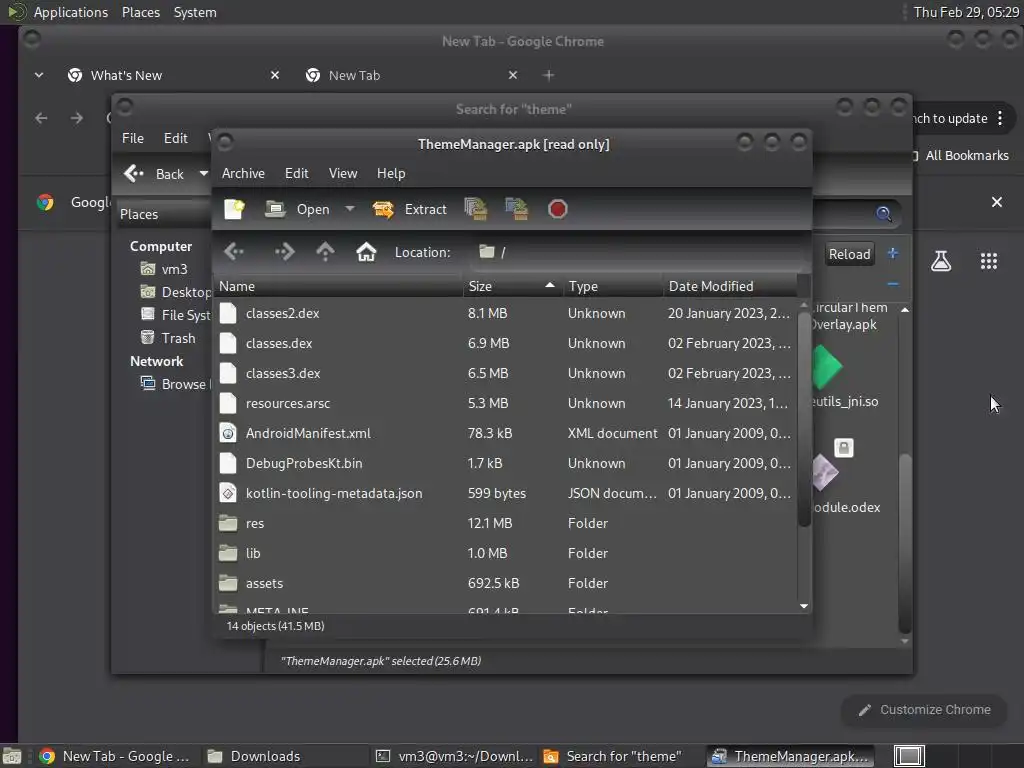Go back with archive location back arrow
Image resolution: width=1024 pixels, height=768 pixels.
pyautogui.click(x=234, y=252)
